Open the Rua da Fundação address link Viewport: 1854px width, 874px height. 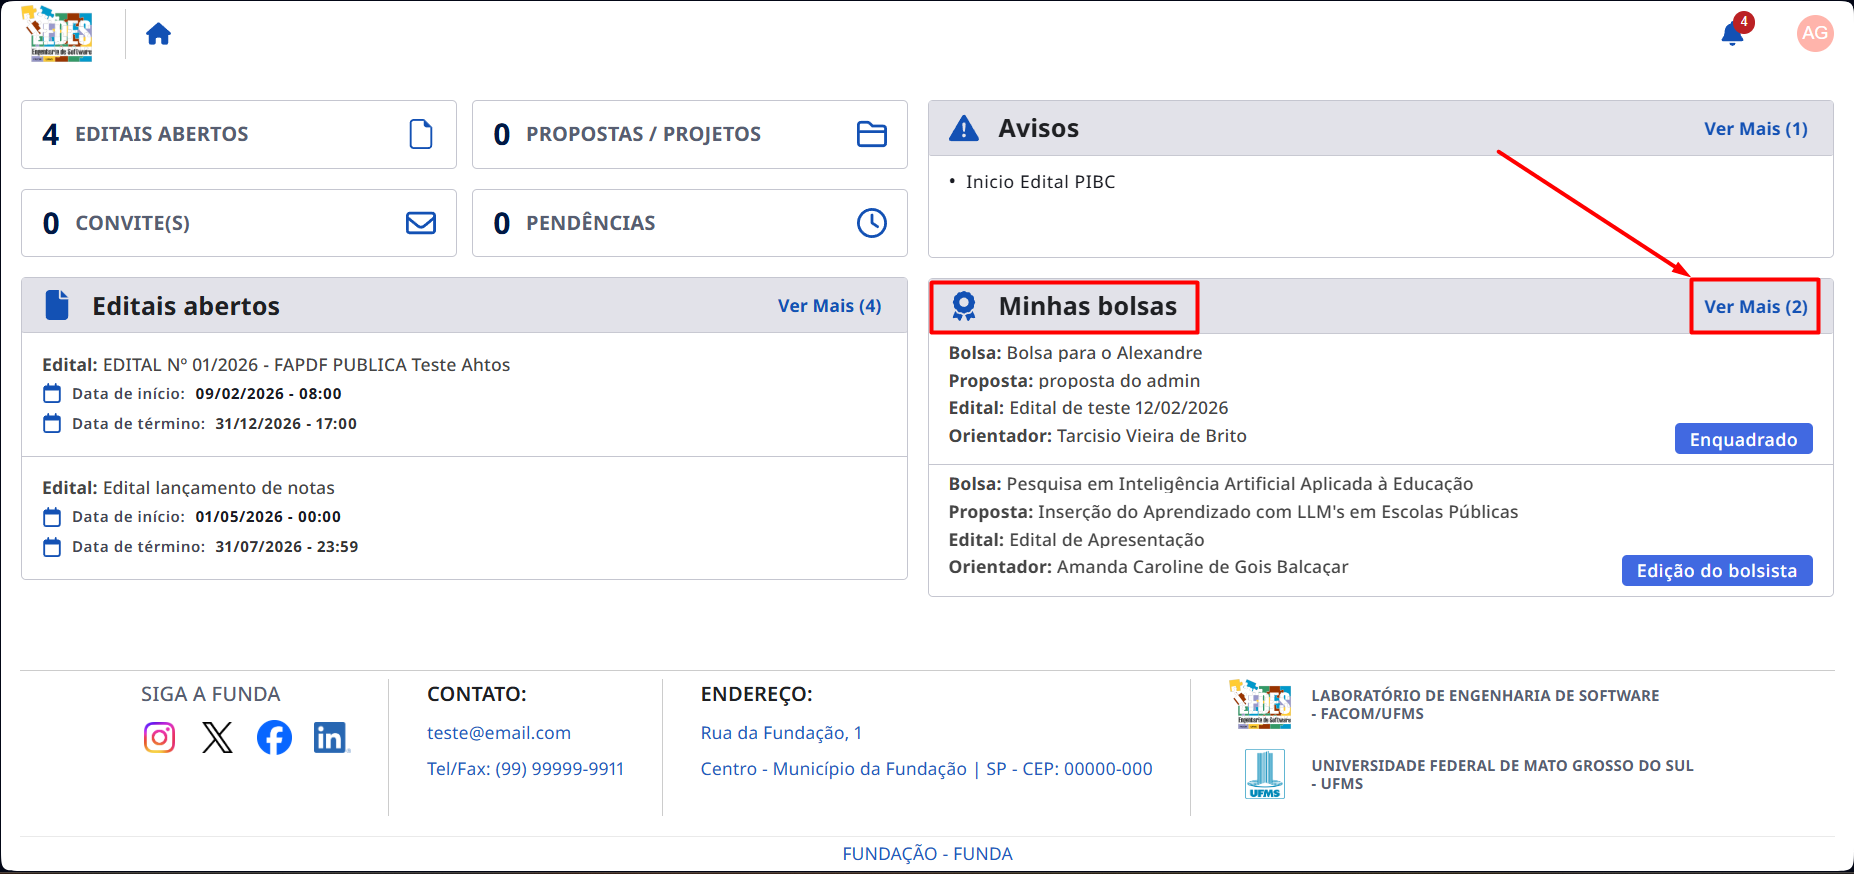click(781, 733)
